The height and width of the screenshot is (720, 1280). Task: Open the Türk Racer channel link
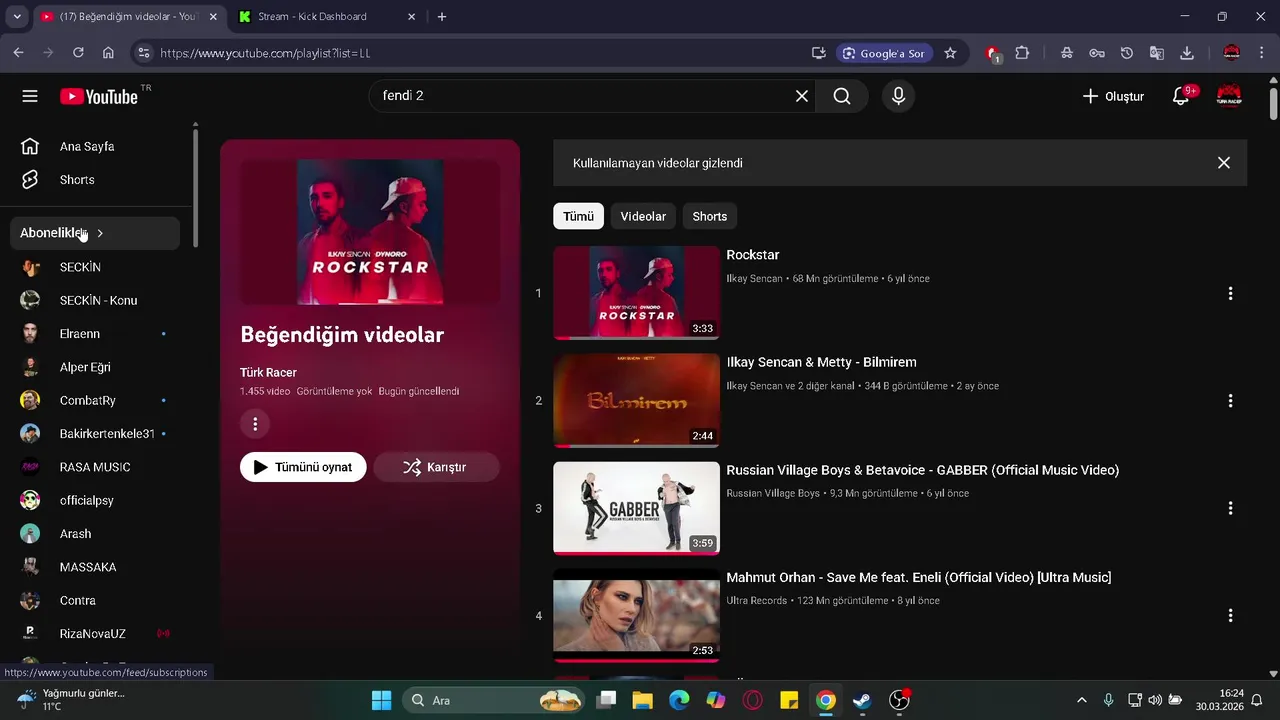coord(268,372)
